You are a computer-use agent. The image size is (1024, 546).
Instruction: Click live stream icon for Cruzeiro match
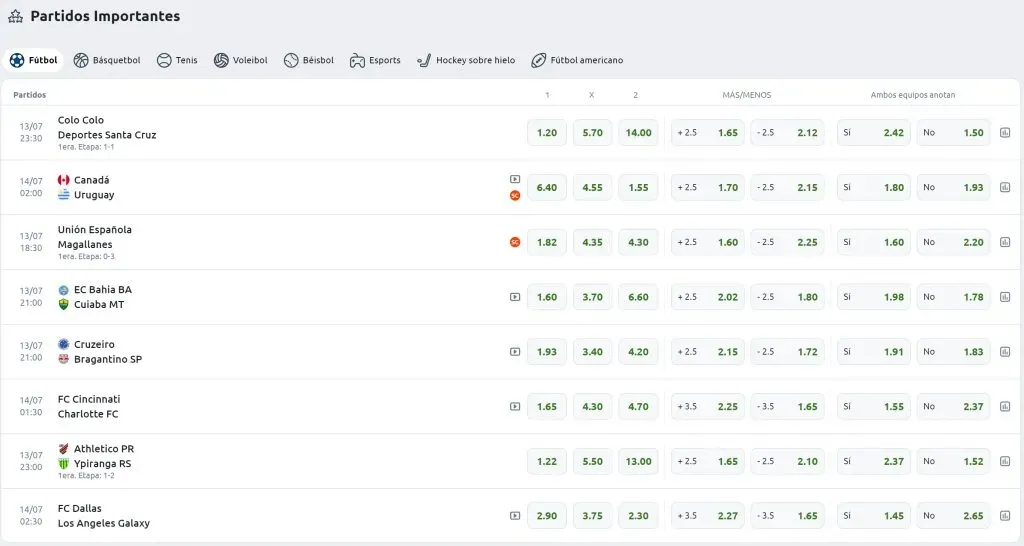[x=515, y=351]
